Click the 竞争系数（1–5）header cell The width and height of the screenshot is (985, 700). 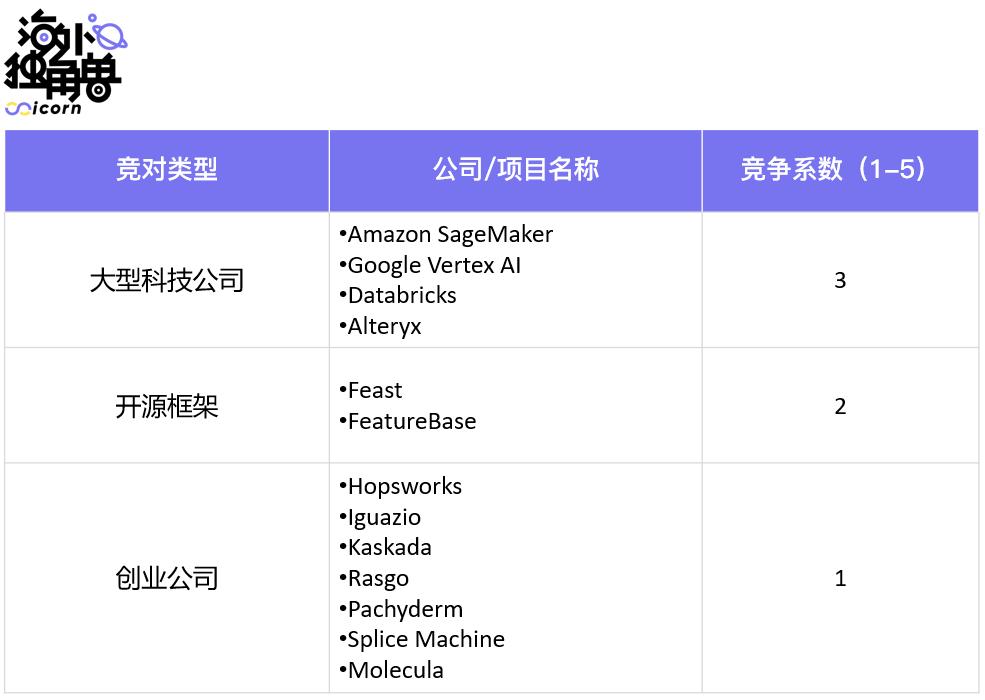(x=839, y=170)
